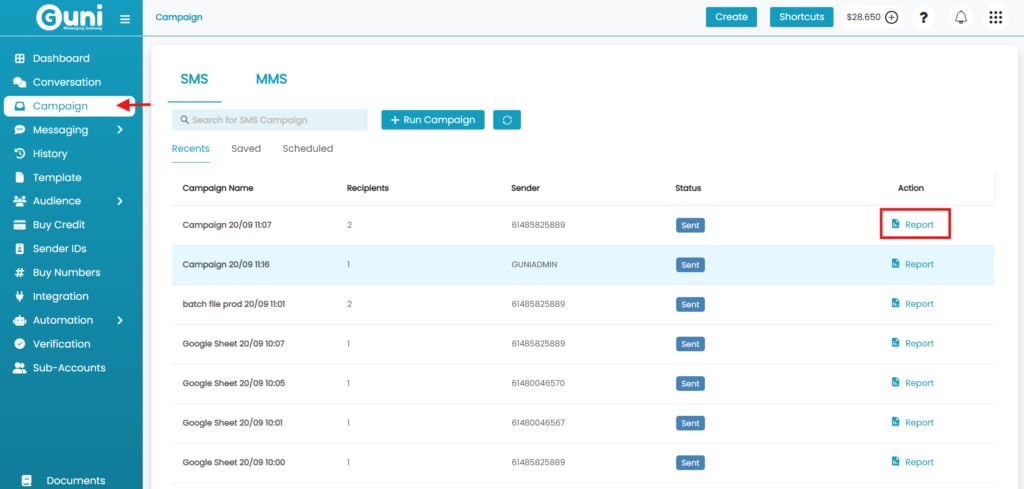Open Dashboard from the sidebar

tap(60, 58)
